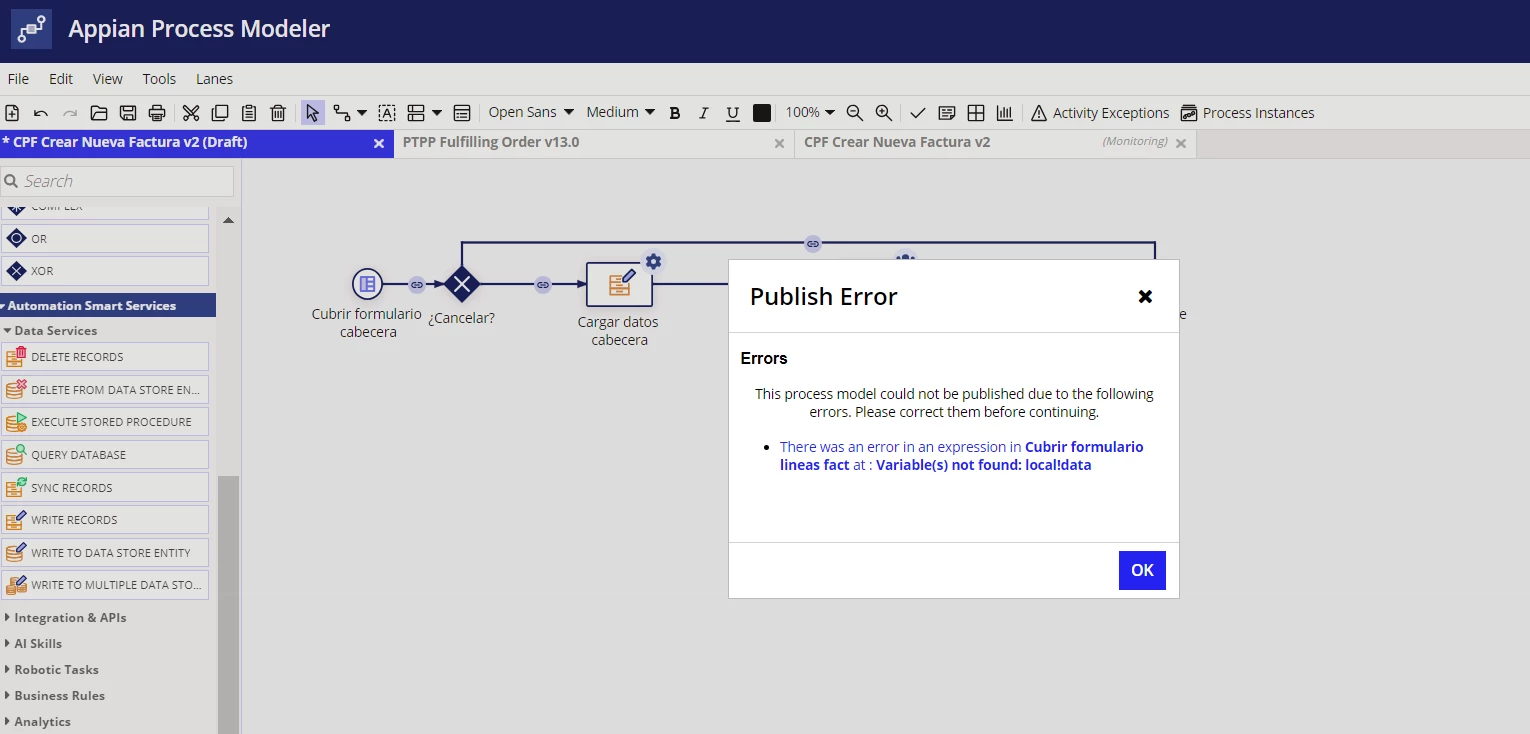Screen dimensions: 1530x734
Task: Zoom in on the canvas
Action: tap(884, 113)
